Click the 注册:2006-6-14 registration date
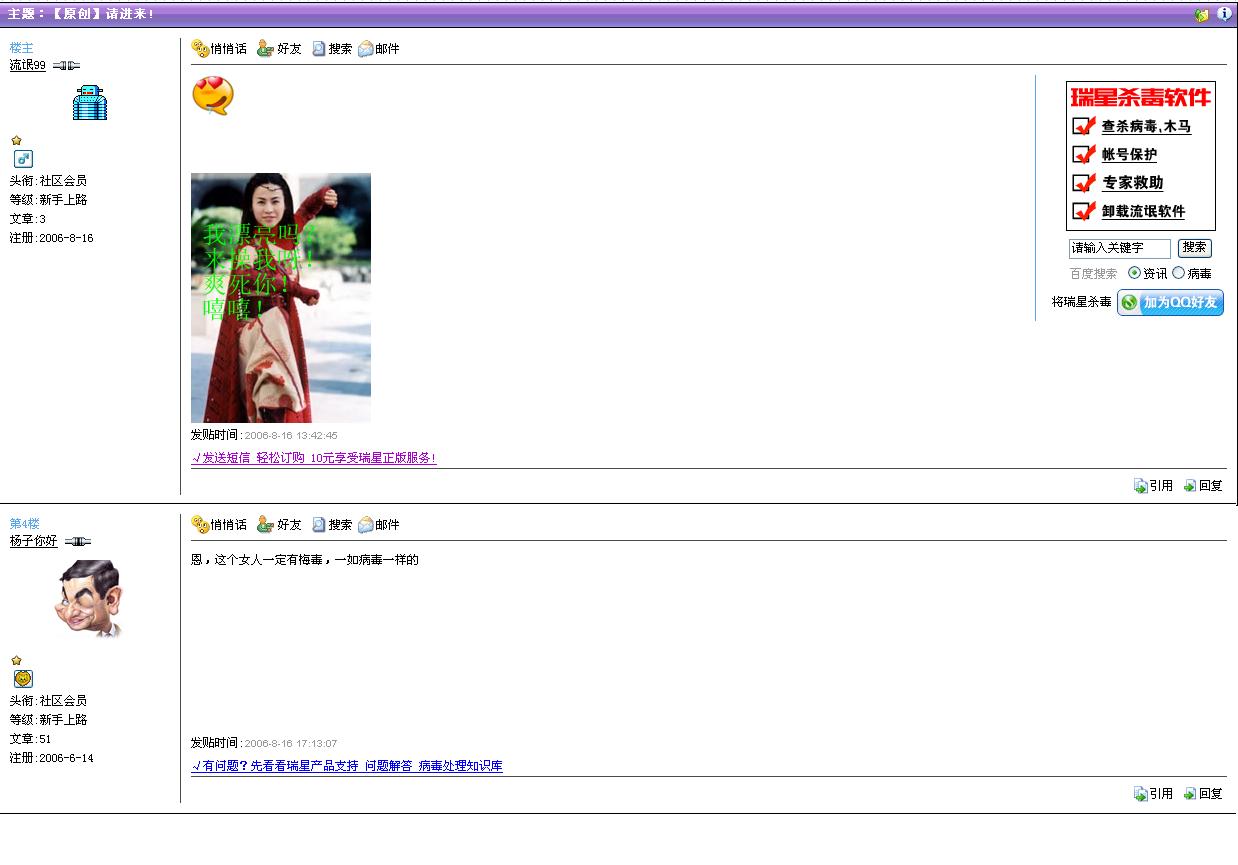Viewport: 1238px width, 865px height. [52, 758]
